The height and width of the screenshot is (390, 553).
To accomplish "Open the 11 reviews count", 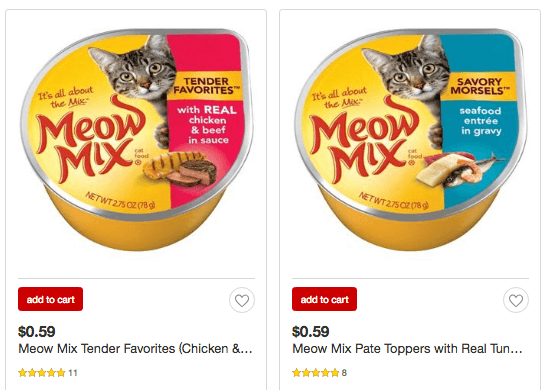I will pos(73,373).
